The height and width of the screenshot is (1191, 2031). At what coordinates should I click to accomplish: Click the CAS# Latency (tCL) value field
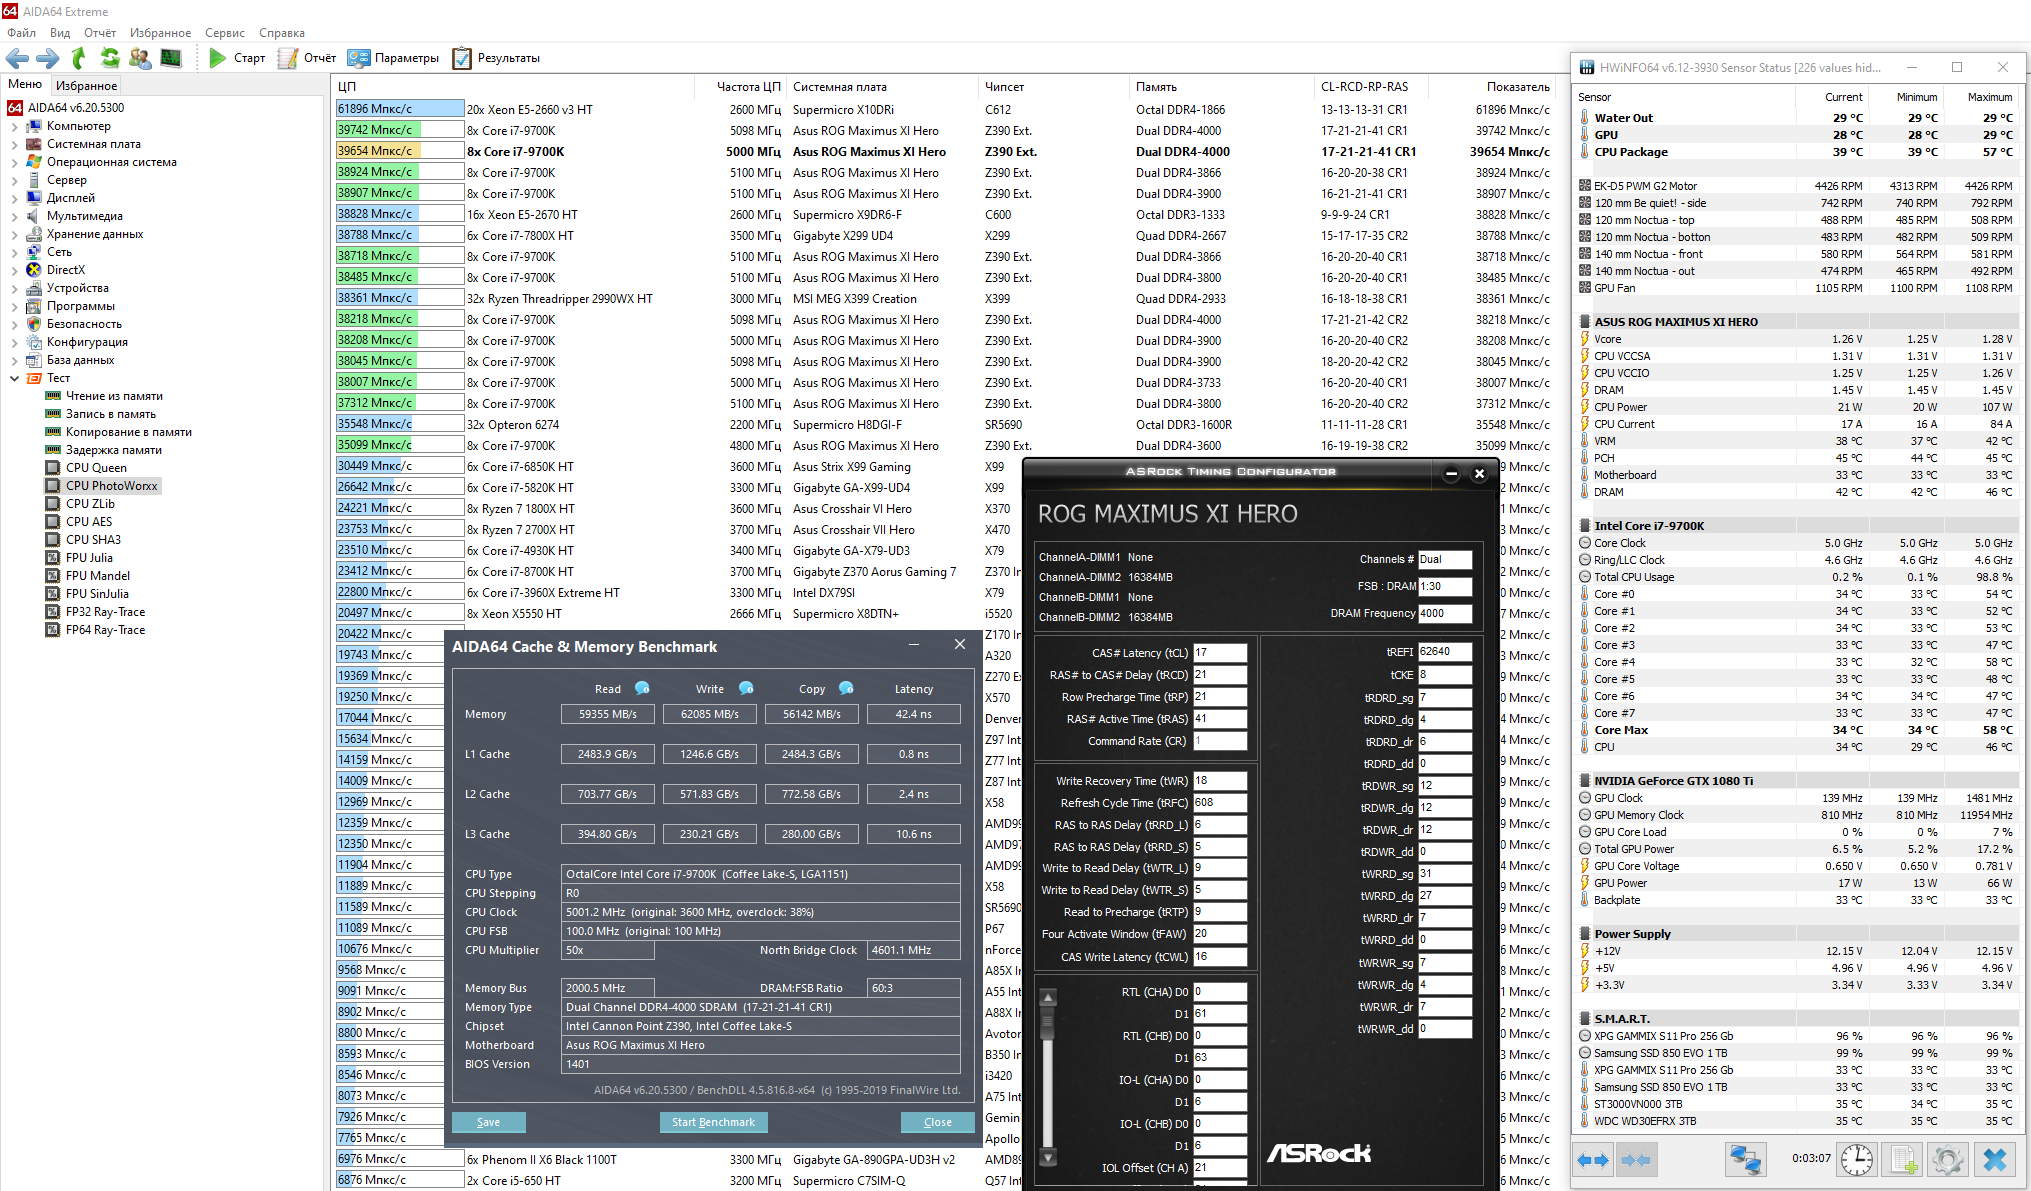1219,652
